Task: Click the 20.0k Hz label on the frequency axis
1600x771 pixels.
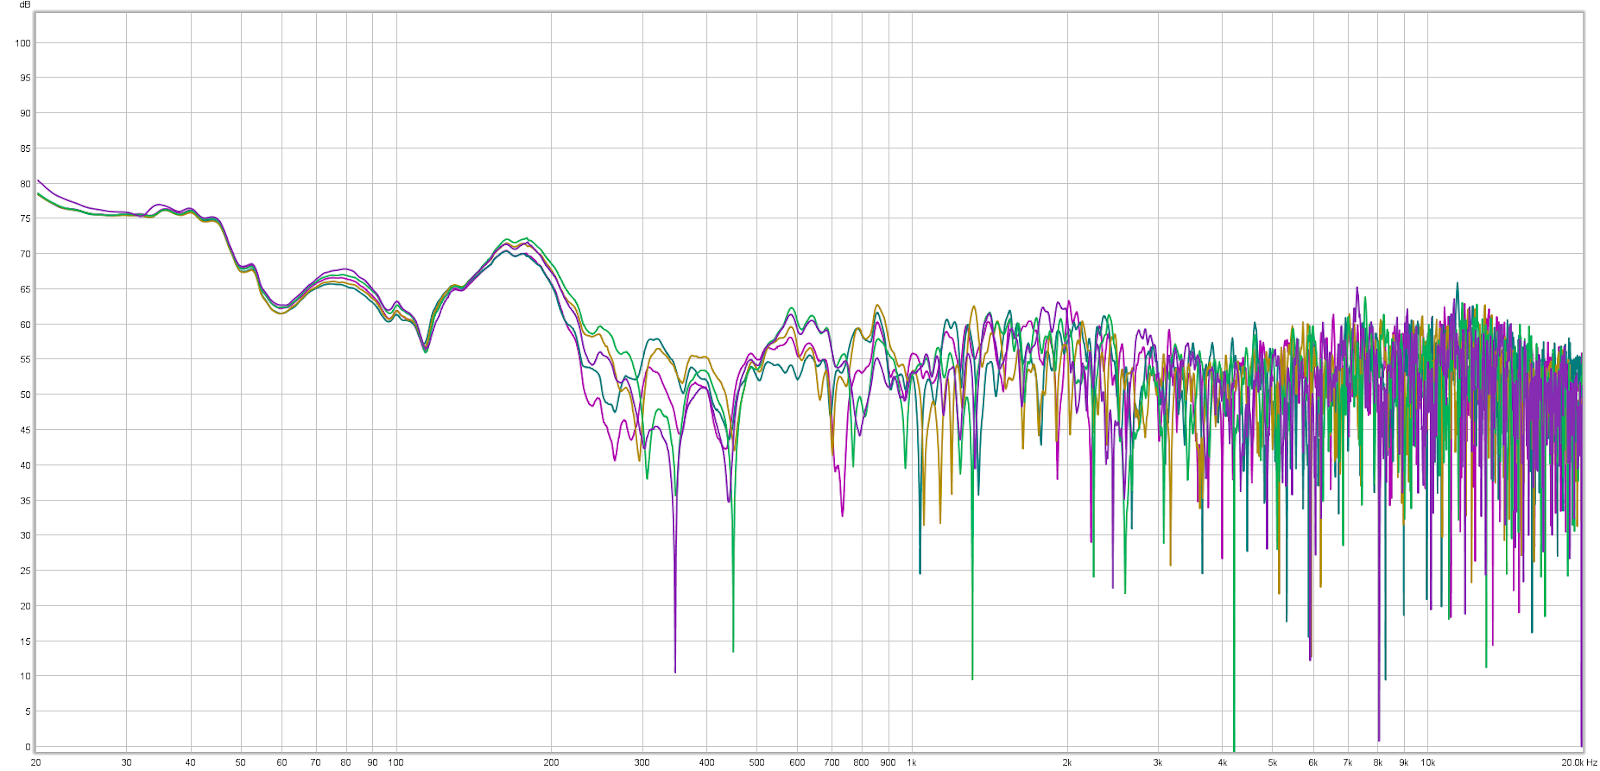Action: [x=1580, y=762]
